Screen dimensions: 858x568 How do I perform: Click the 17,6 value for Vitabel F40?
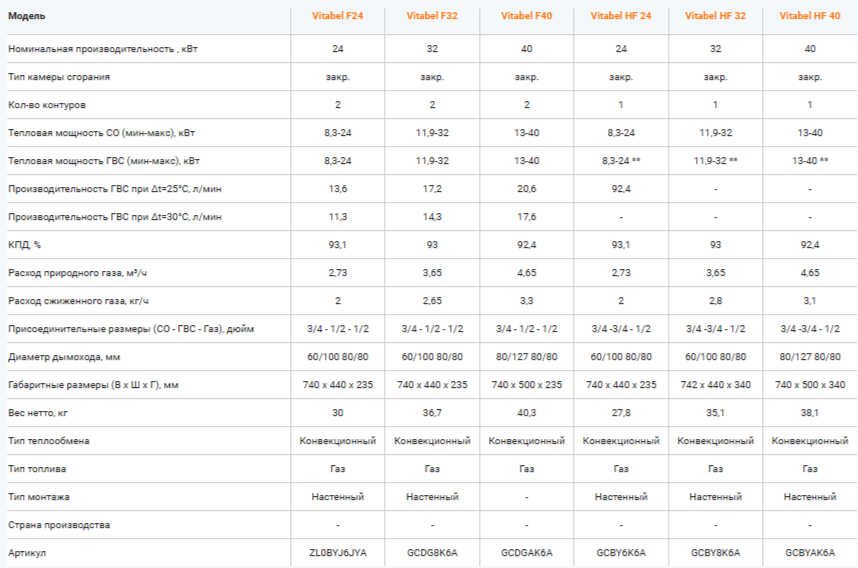[x=526, y=217]
